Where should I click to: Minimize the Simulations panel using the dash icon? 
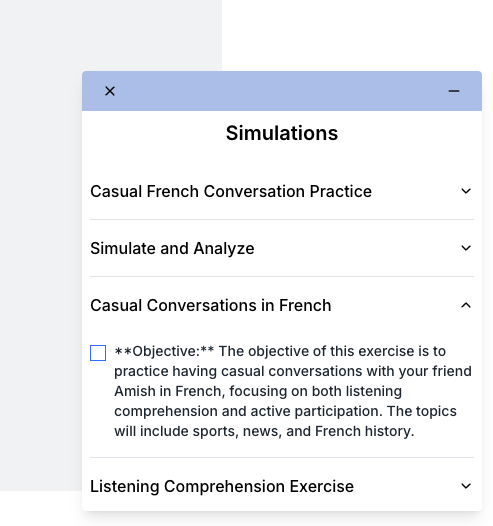[454, 91]
